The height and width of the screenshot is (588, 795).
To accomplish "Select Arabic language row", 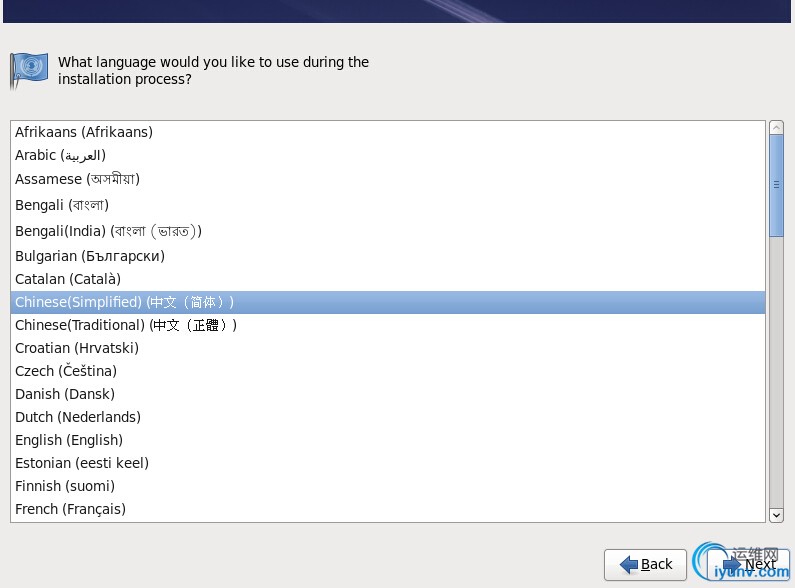I will (x=387, y=155).
